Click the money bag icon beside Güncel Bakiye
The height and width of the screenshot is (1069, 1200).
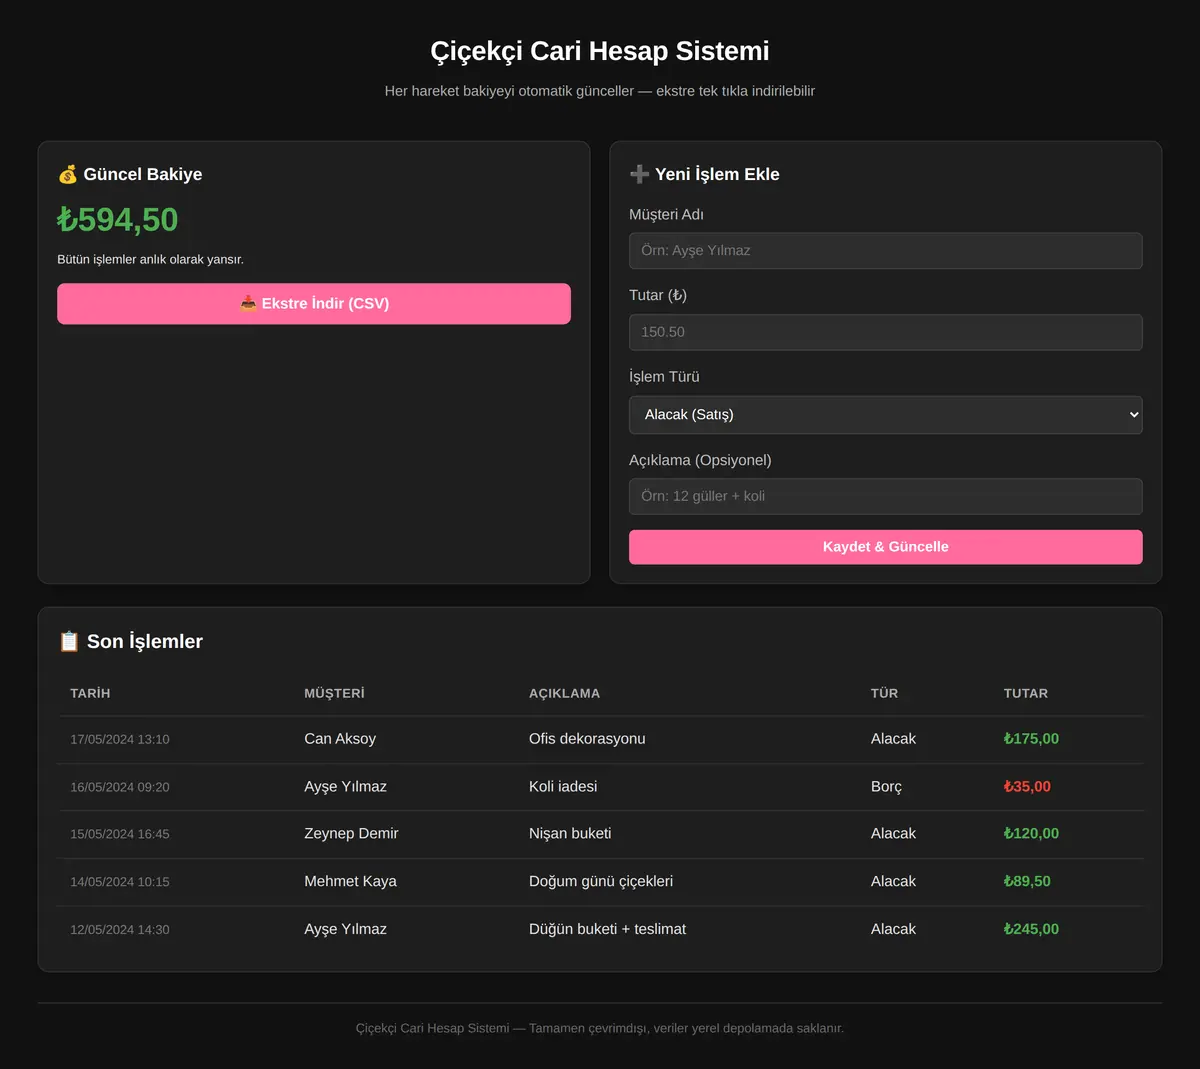tap(67, 174)
